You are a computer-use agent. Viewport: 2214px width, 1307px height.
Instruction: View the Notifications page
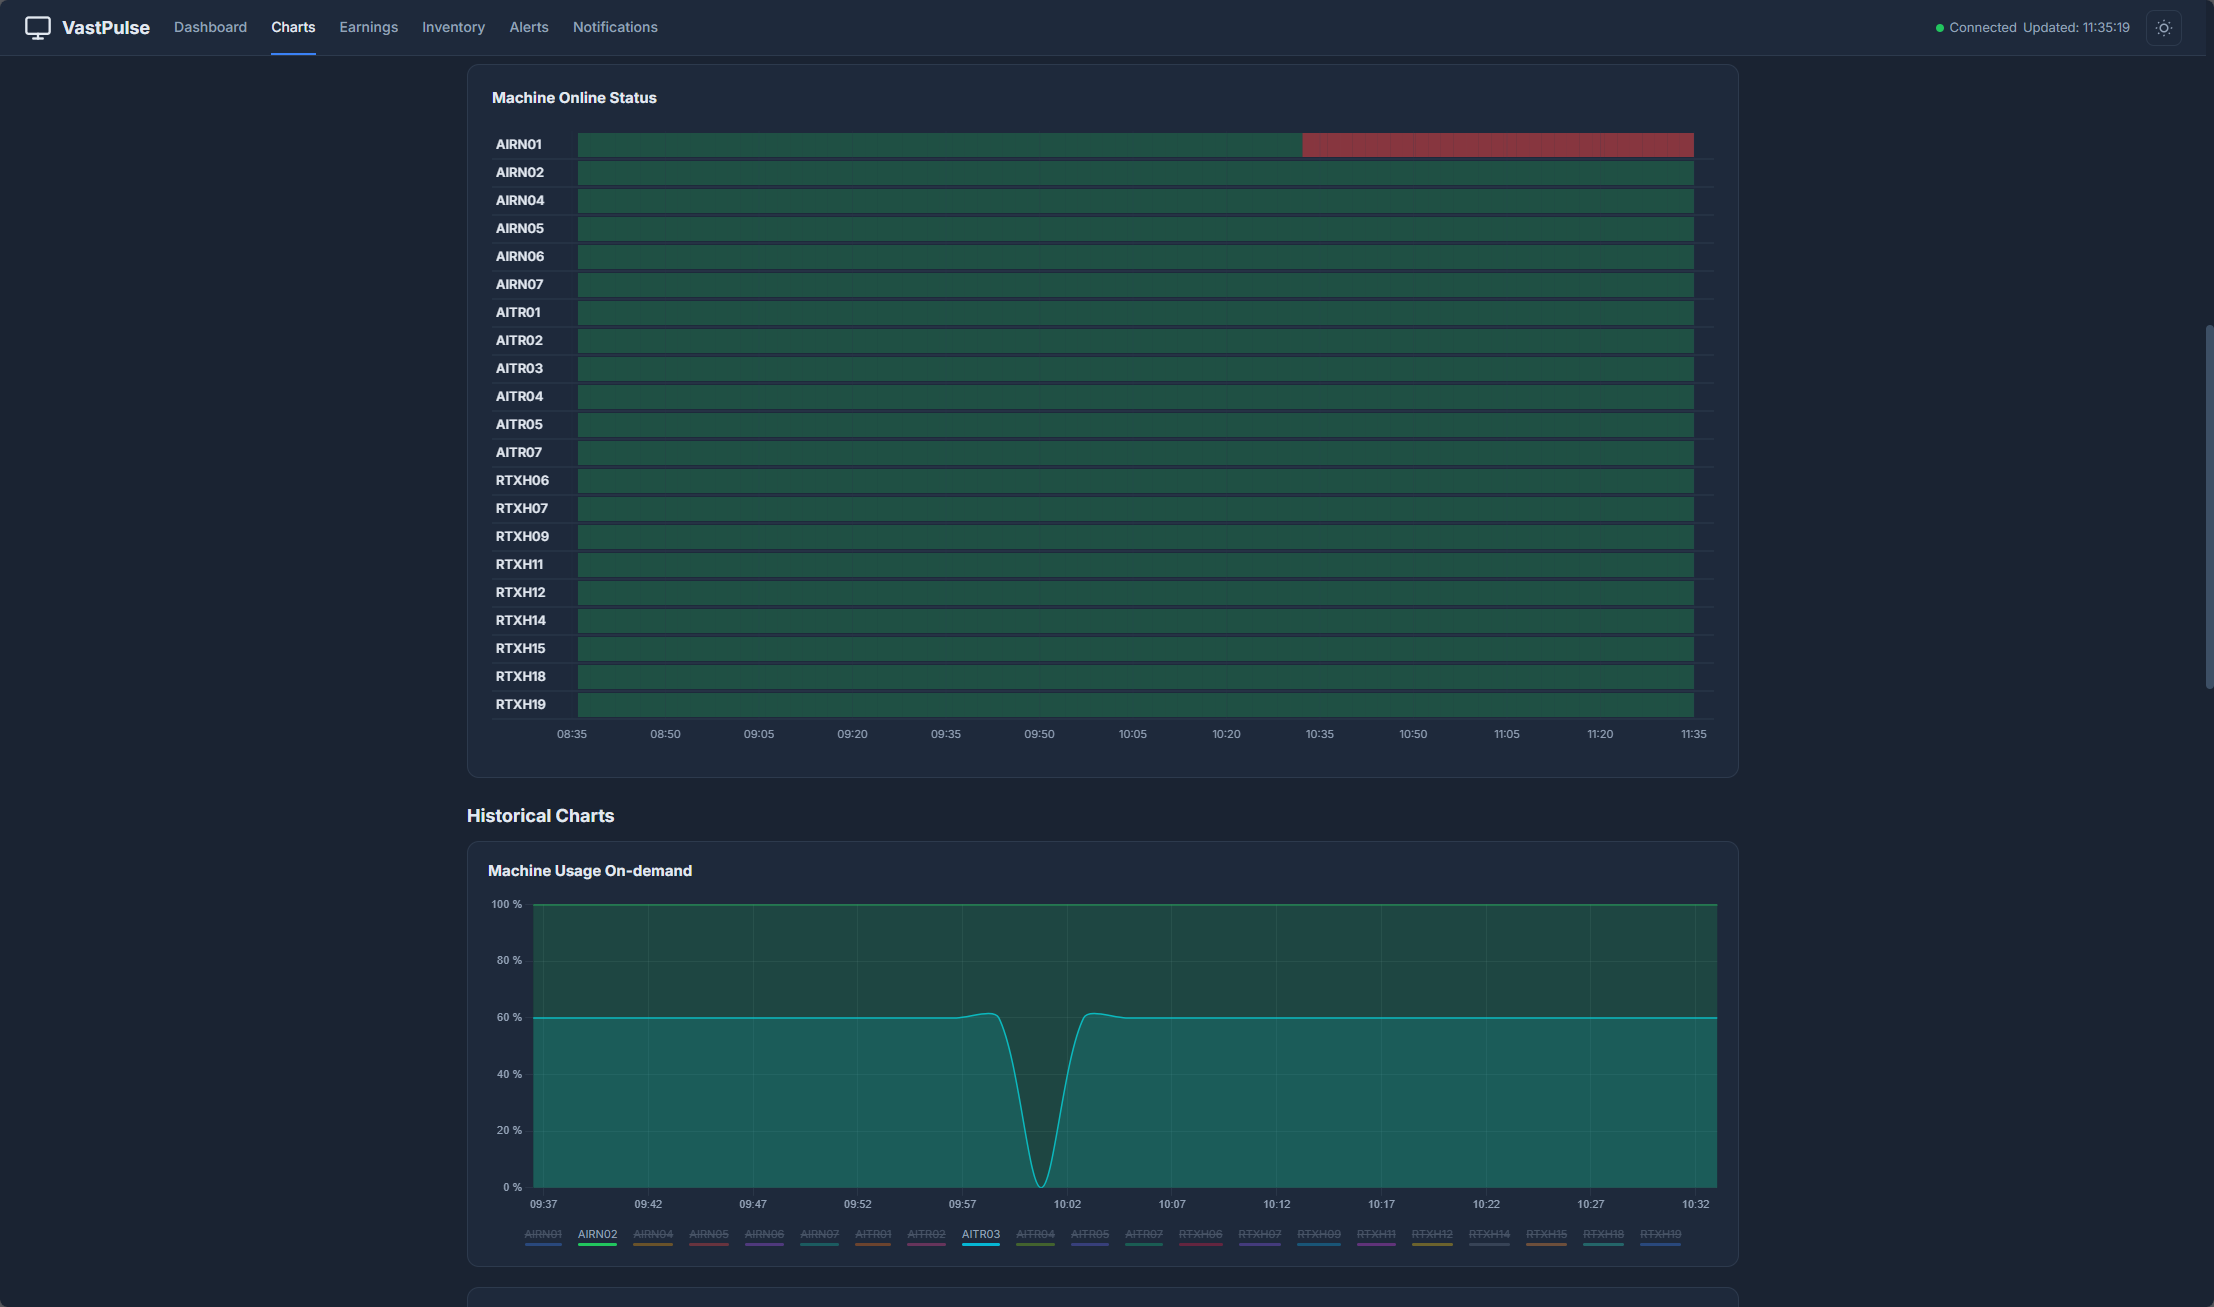(x=614, y=27)
